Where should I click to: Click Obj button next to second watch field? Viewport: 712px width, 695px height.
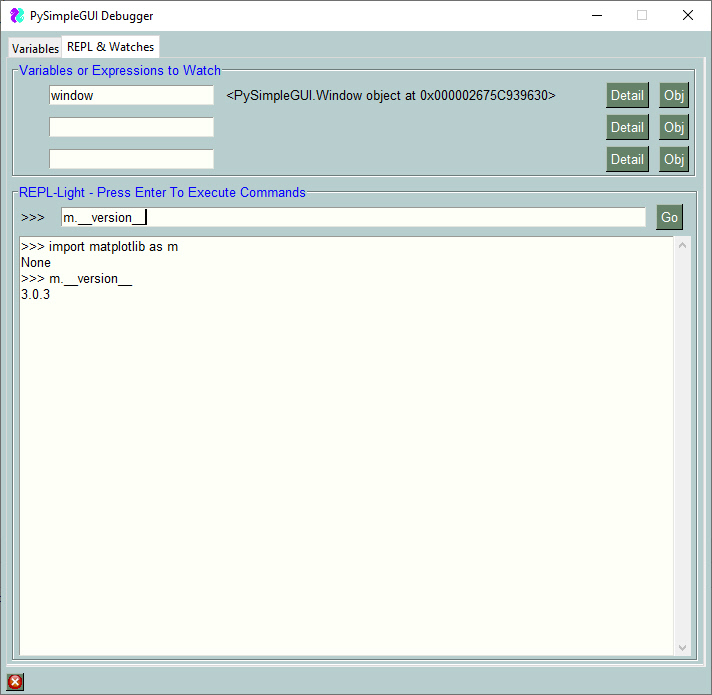pyautogui.click(x=674, y=127)
